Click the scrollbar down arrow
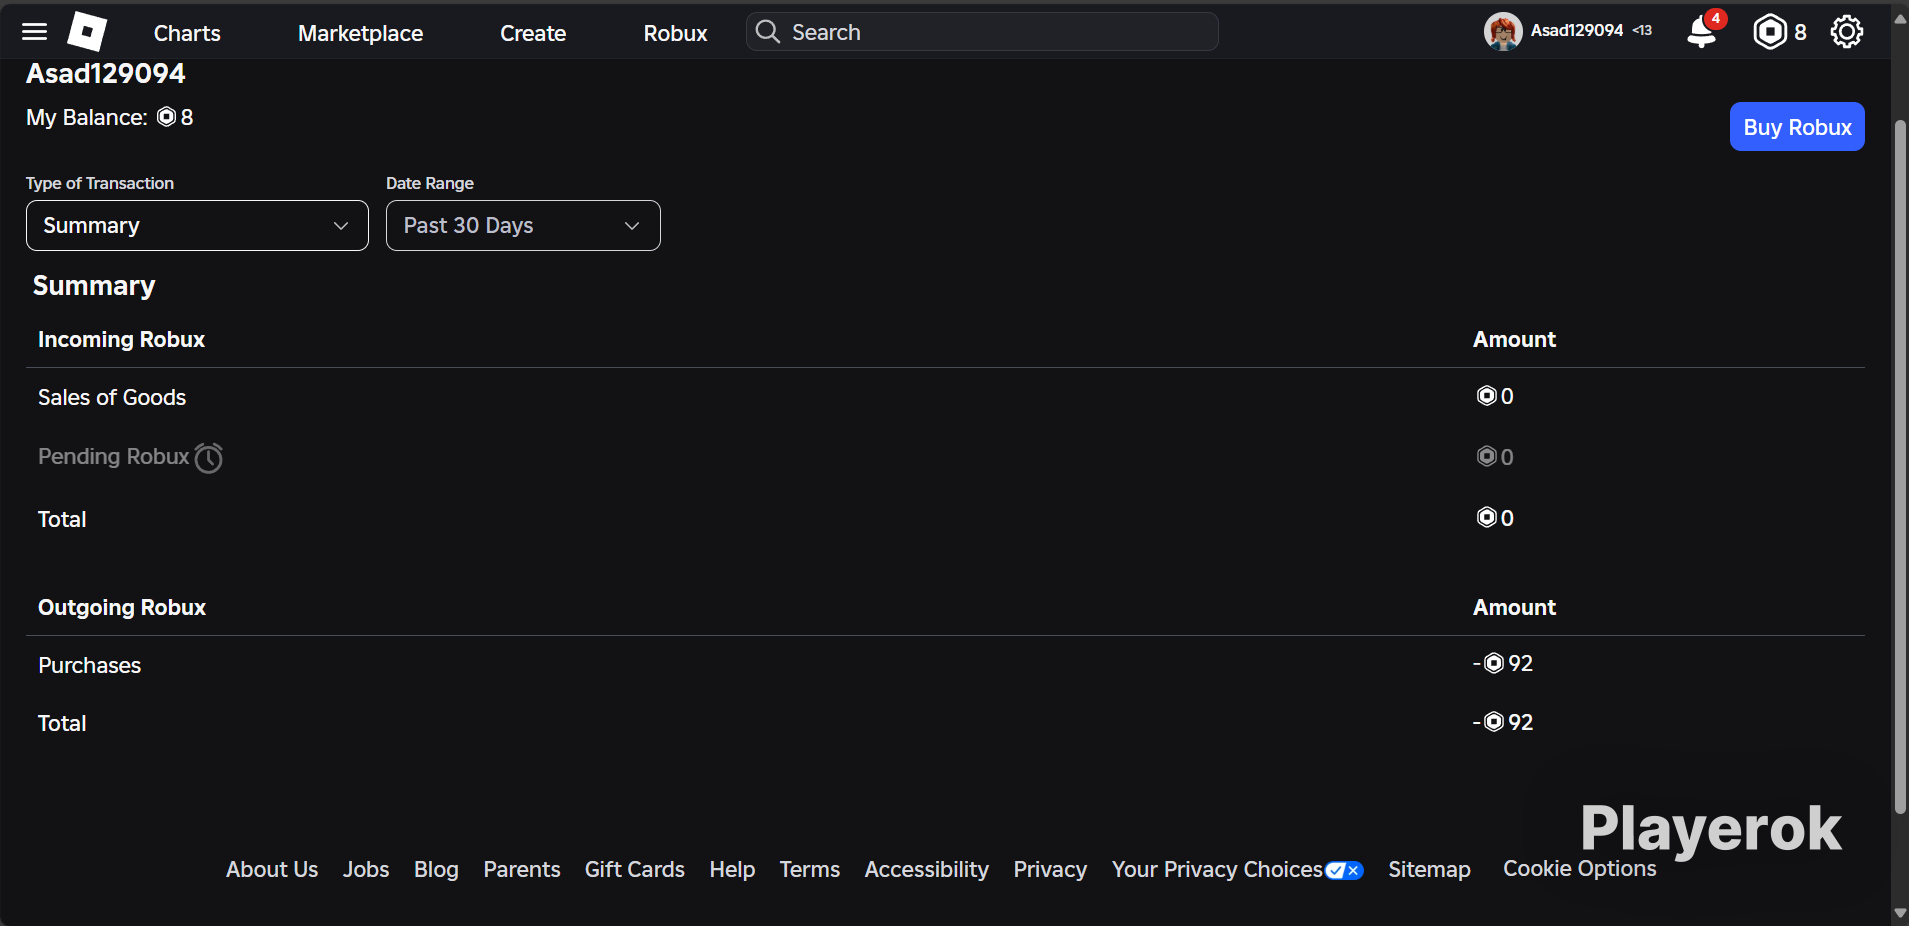 tap(1900, 913)
